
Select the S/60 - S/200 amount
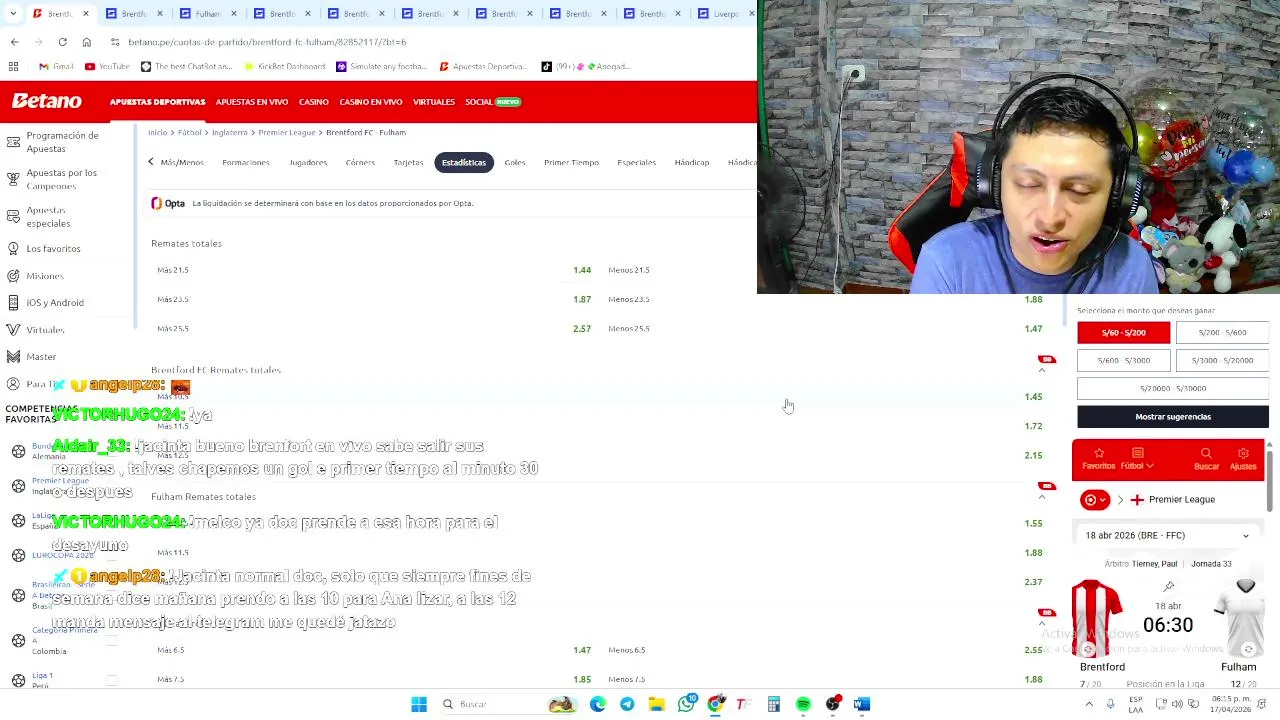[x=1123, y=333]
